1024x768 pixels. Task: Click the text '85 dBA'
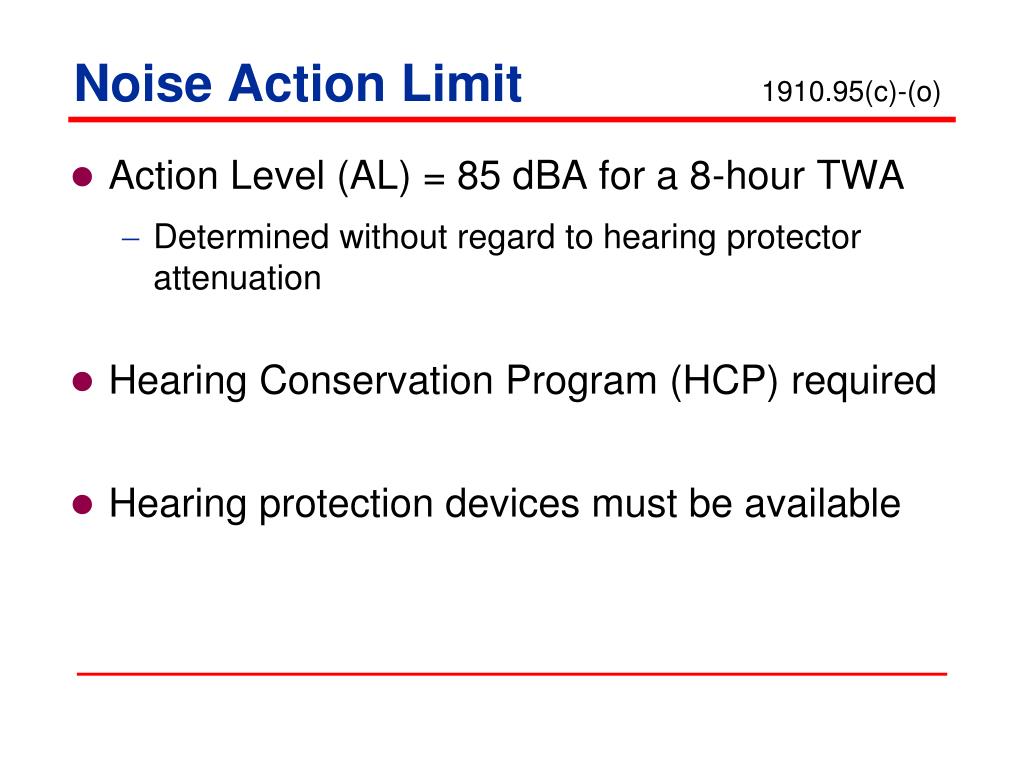click(522, 176)
